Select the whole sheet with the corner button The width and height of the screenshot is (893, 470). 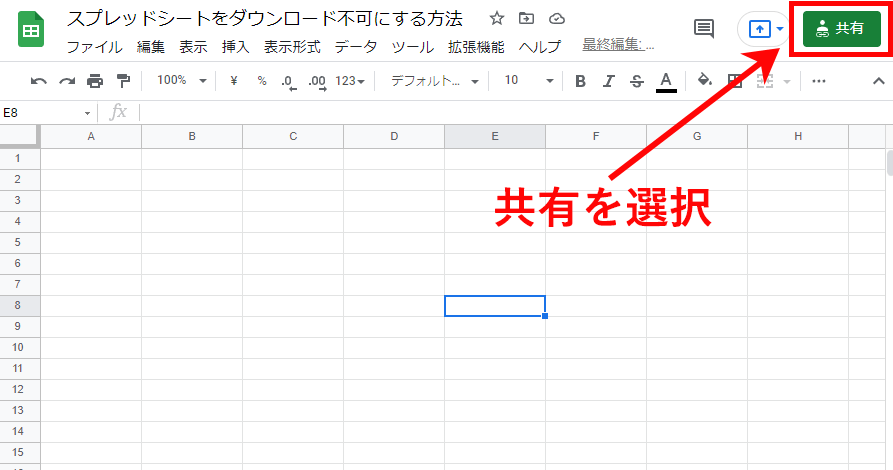point(20,137)
